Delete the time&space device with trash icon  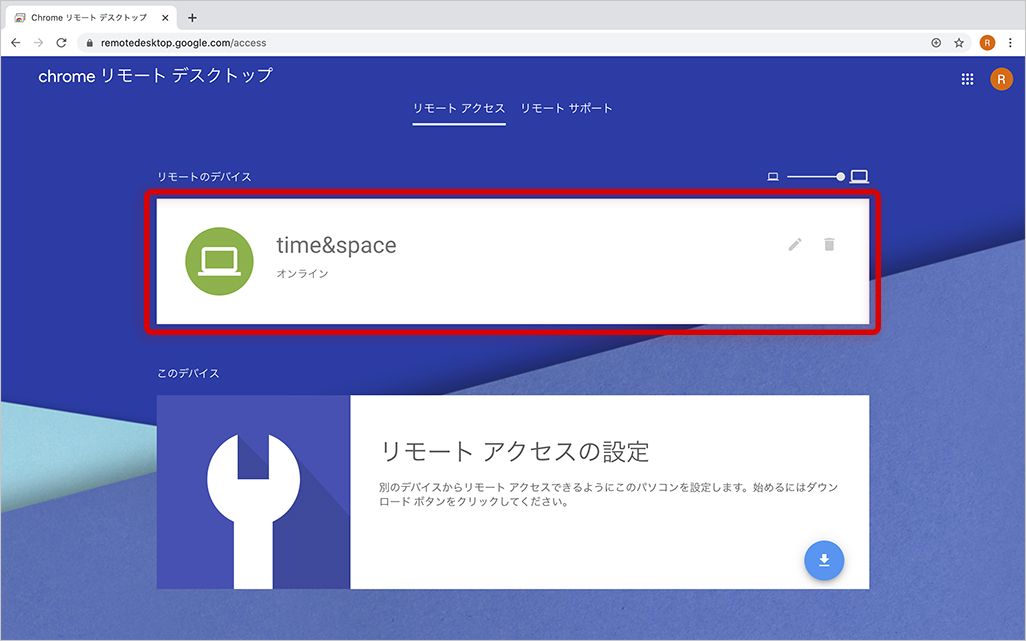pyautogui.click(x=829, y=244)
